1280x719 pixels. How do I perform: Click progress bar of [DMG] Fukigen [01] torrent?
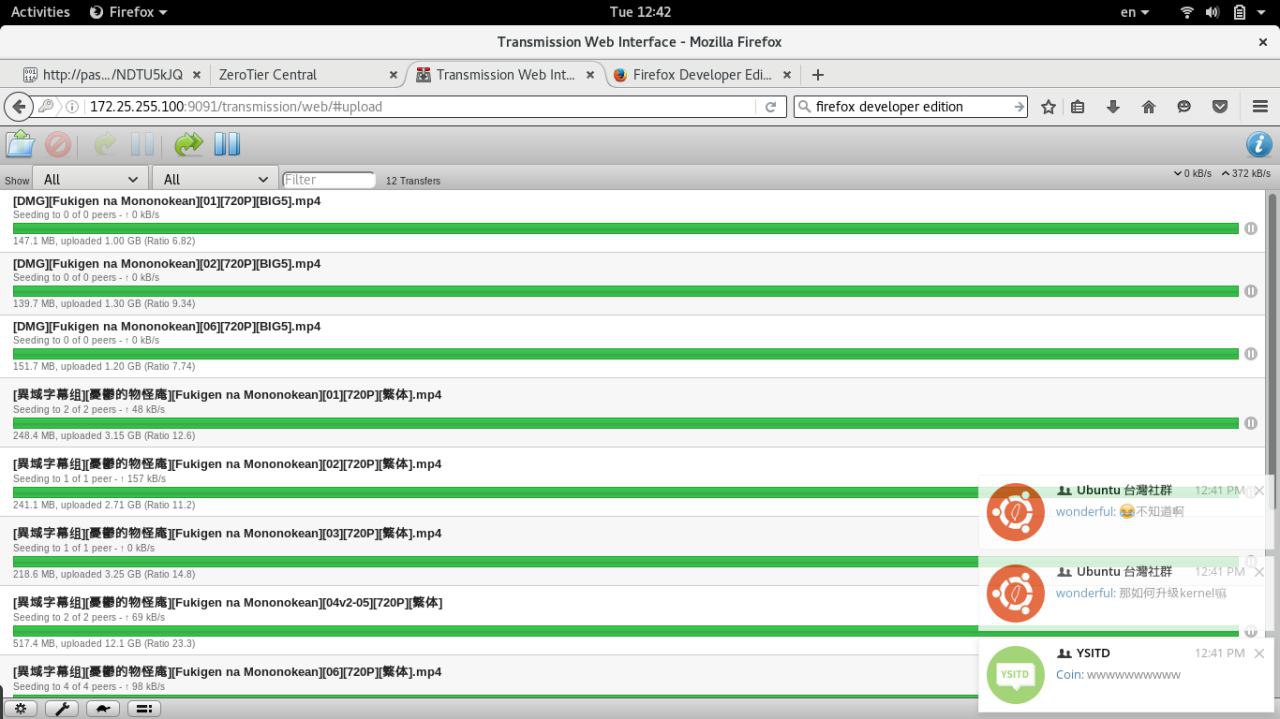tap(625, 228)
